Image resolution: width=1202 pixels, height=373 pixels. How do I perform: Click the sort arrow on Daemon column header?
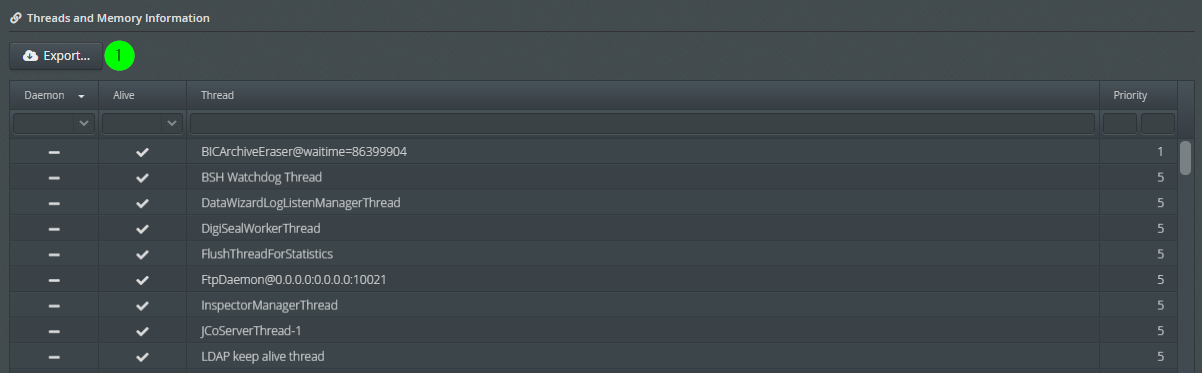(80, 96)
